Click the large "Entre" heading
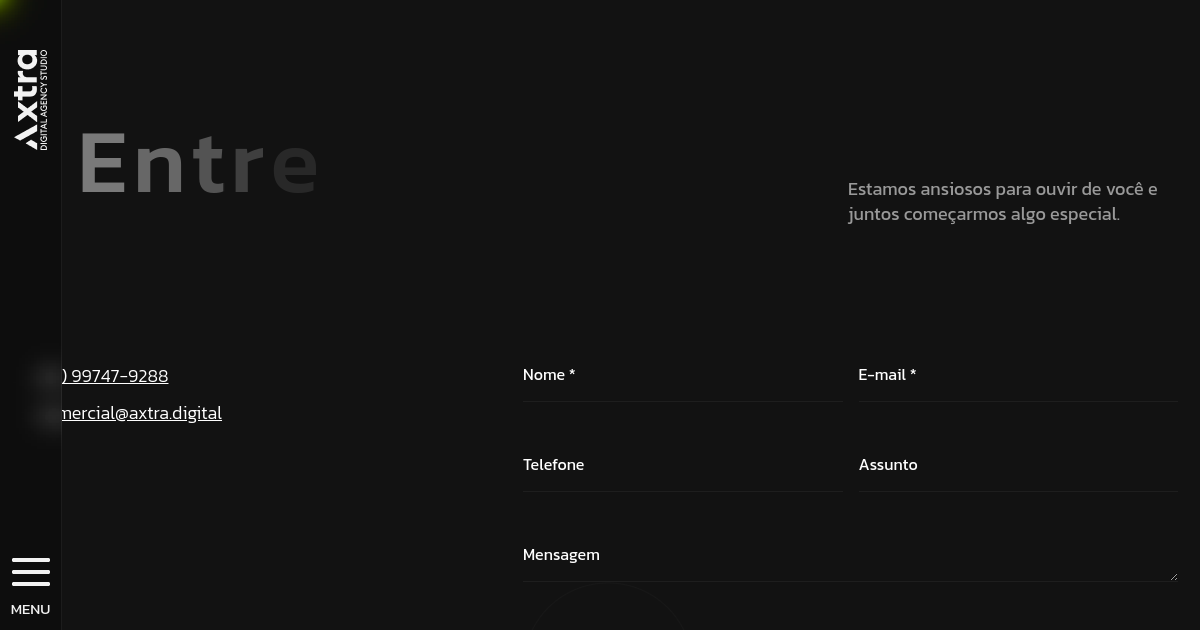Screen dimensions: 1200x630 pyautogui.click(x=198, y=164)
